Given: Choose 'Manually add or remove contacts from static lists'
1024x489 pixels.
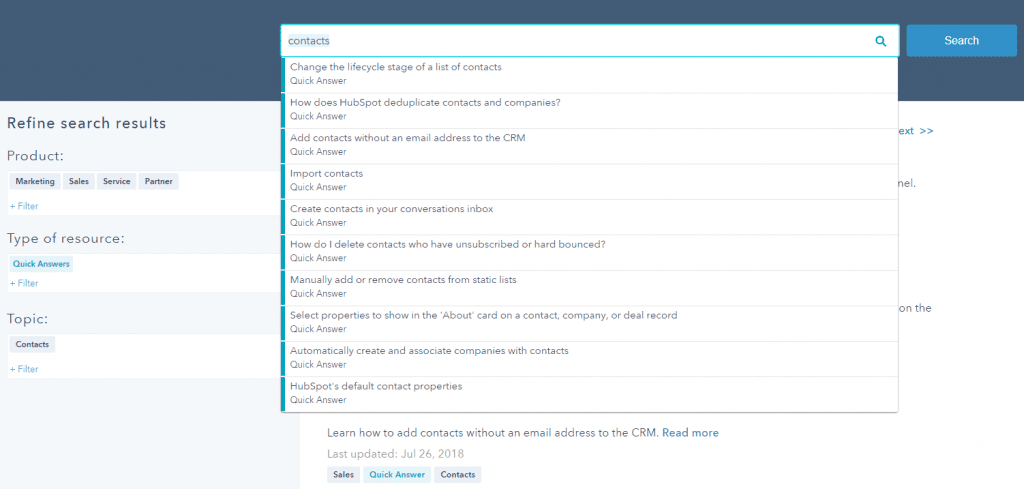Looking at the screenshot, I should pos(590,287).
